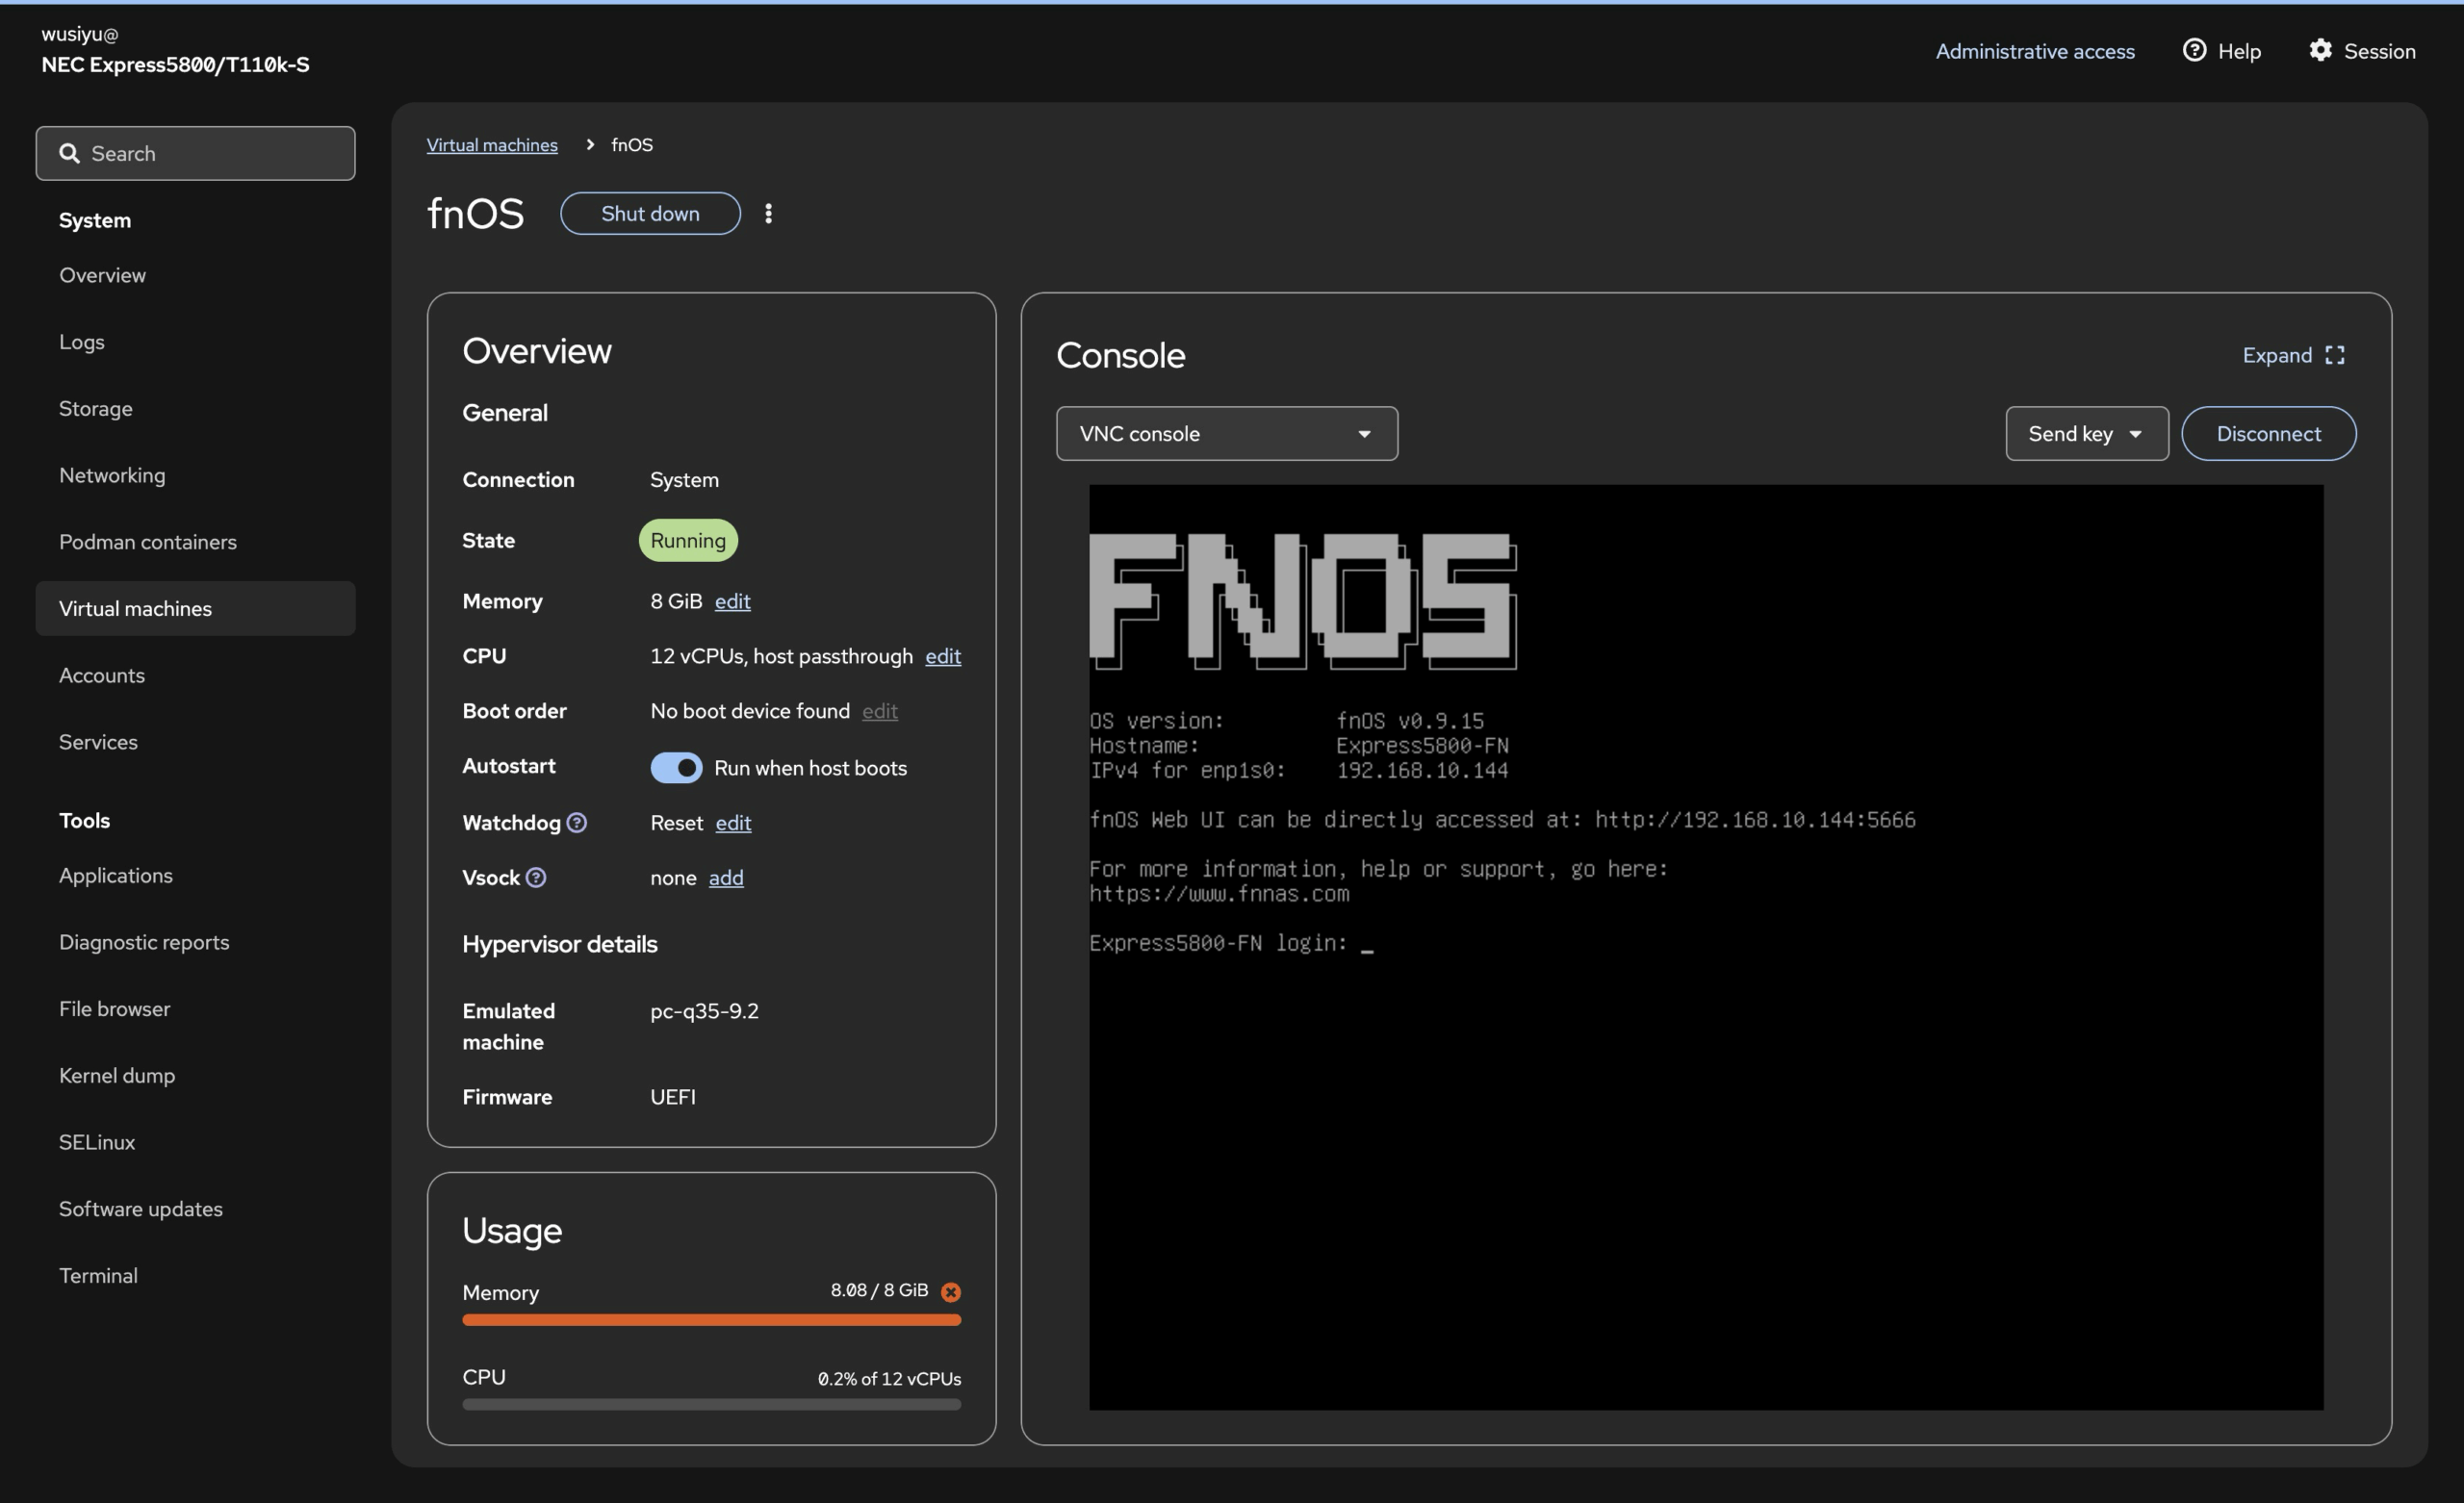Click the search magnifier icon
The width and height of the screenshot is (2464, 1503).
[x=70, y=153]
